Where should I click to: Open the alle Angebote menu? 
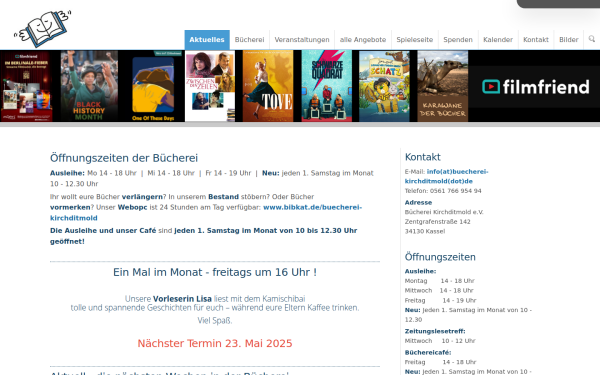363,40
